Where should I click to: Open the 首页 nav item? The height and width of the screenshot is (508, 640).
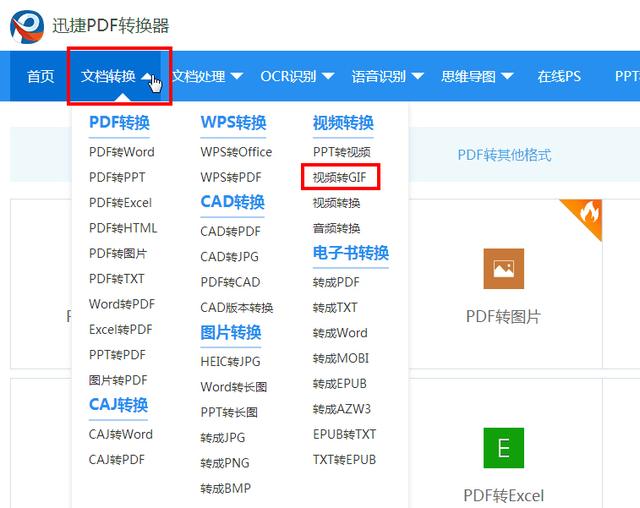click(x=40, y=76)
